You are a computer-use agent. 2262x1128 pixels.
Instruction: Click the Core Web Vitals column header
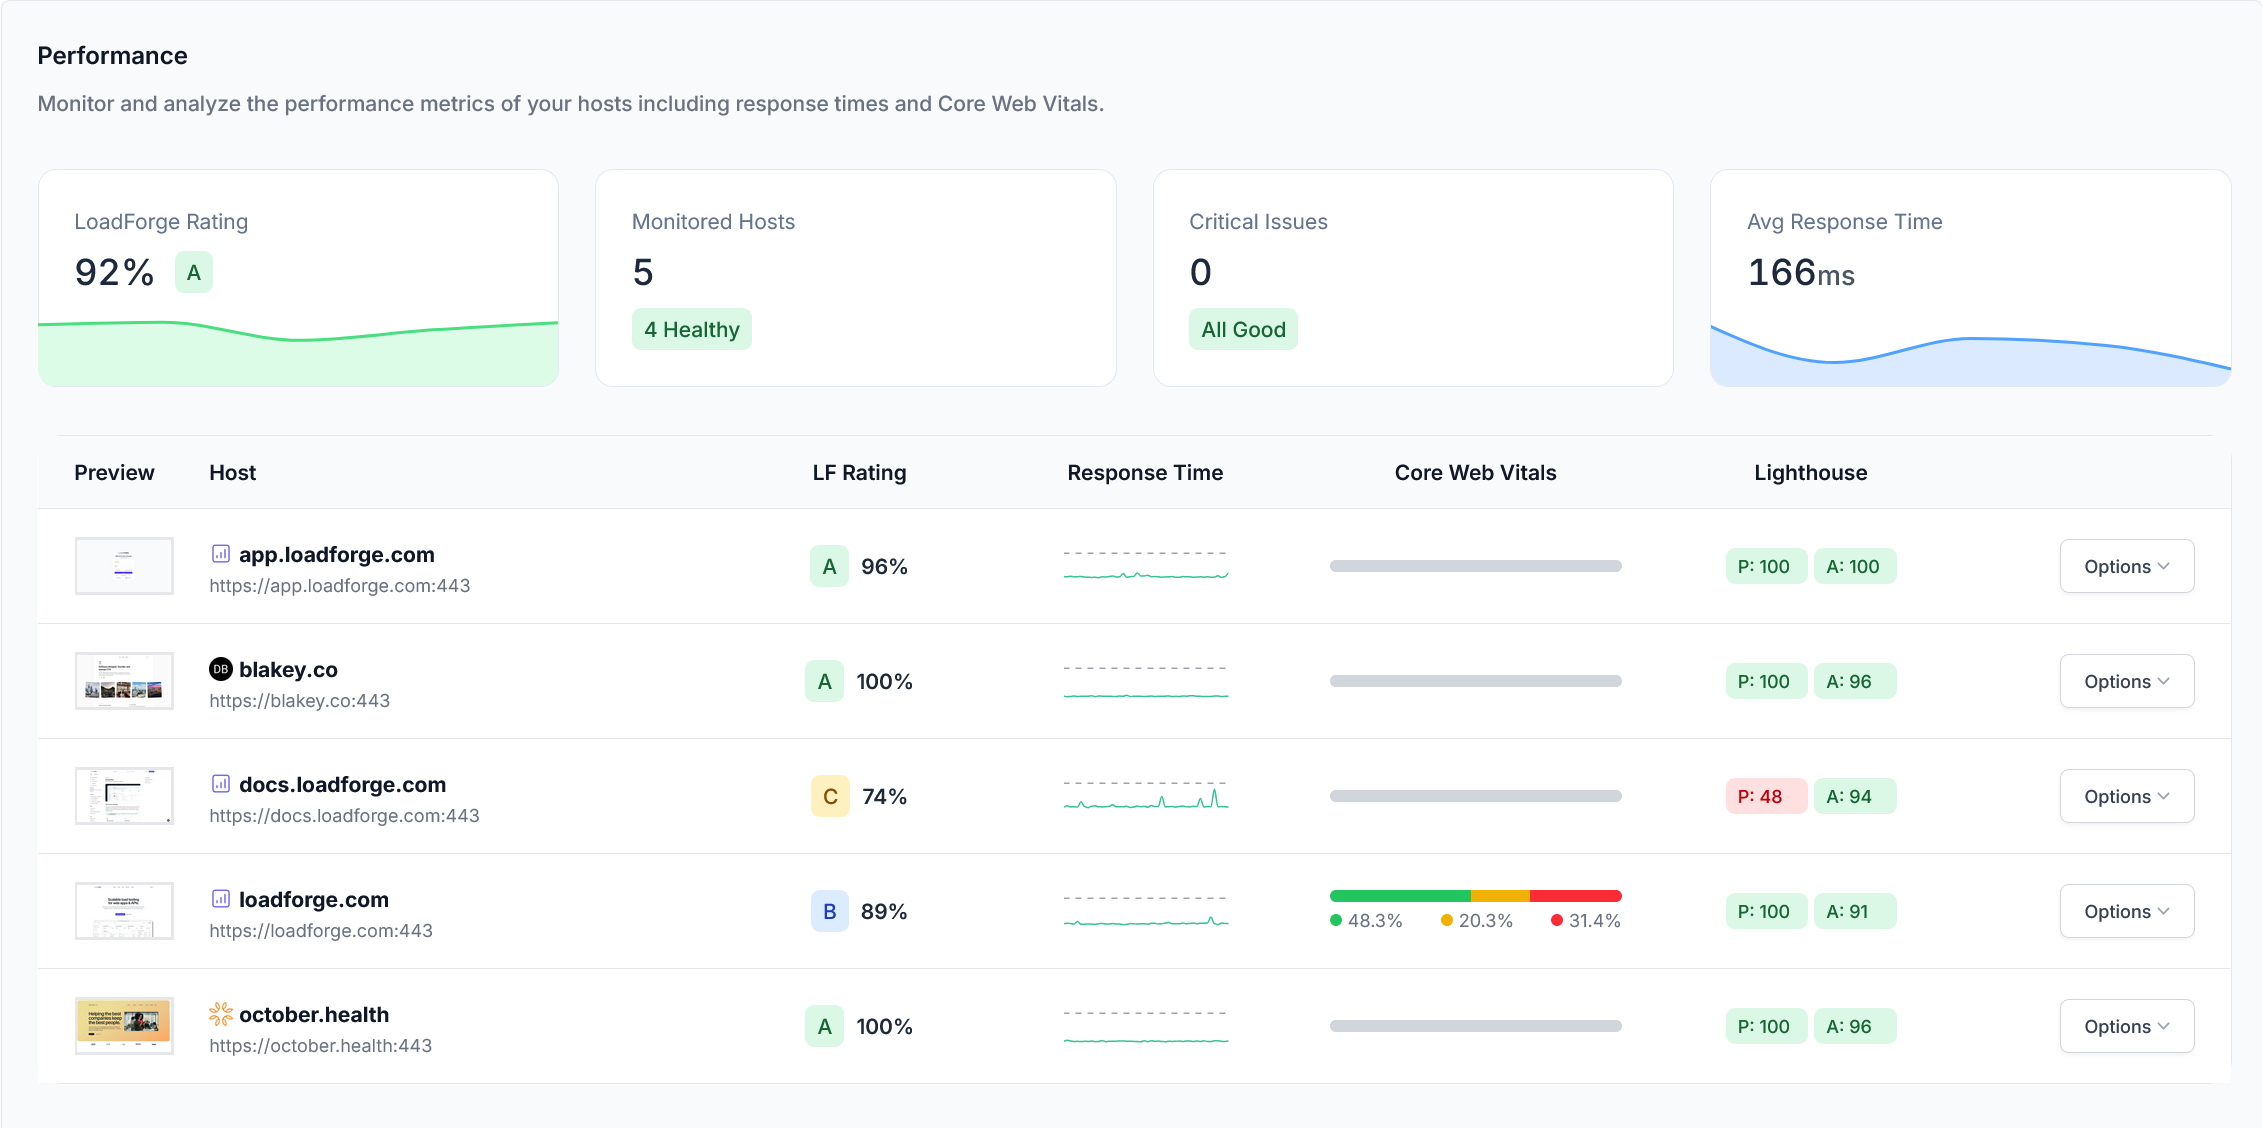click(1475, 472)
